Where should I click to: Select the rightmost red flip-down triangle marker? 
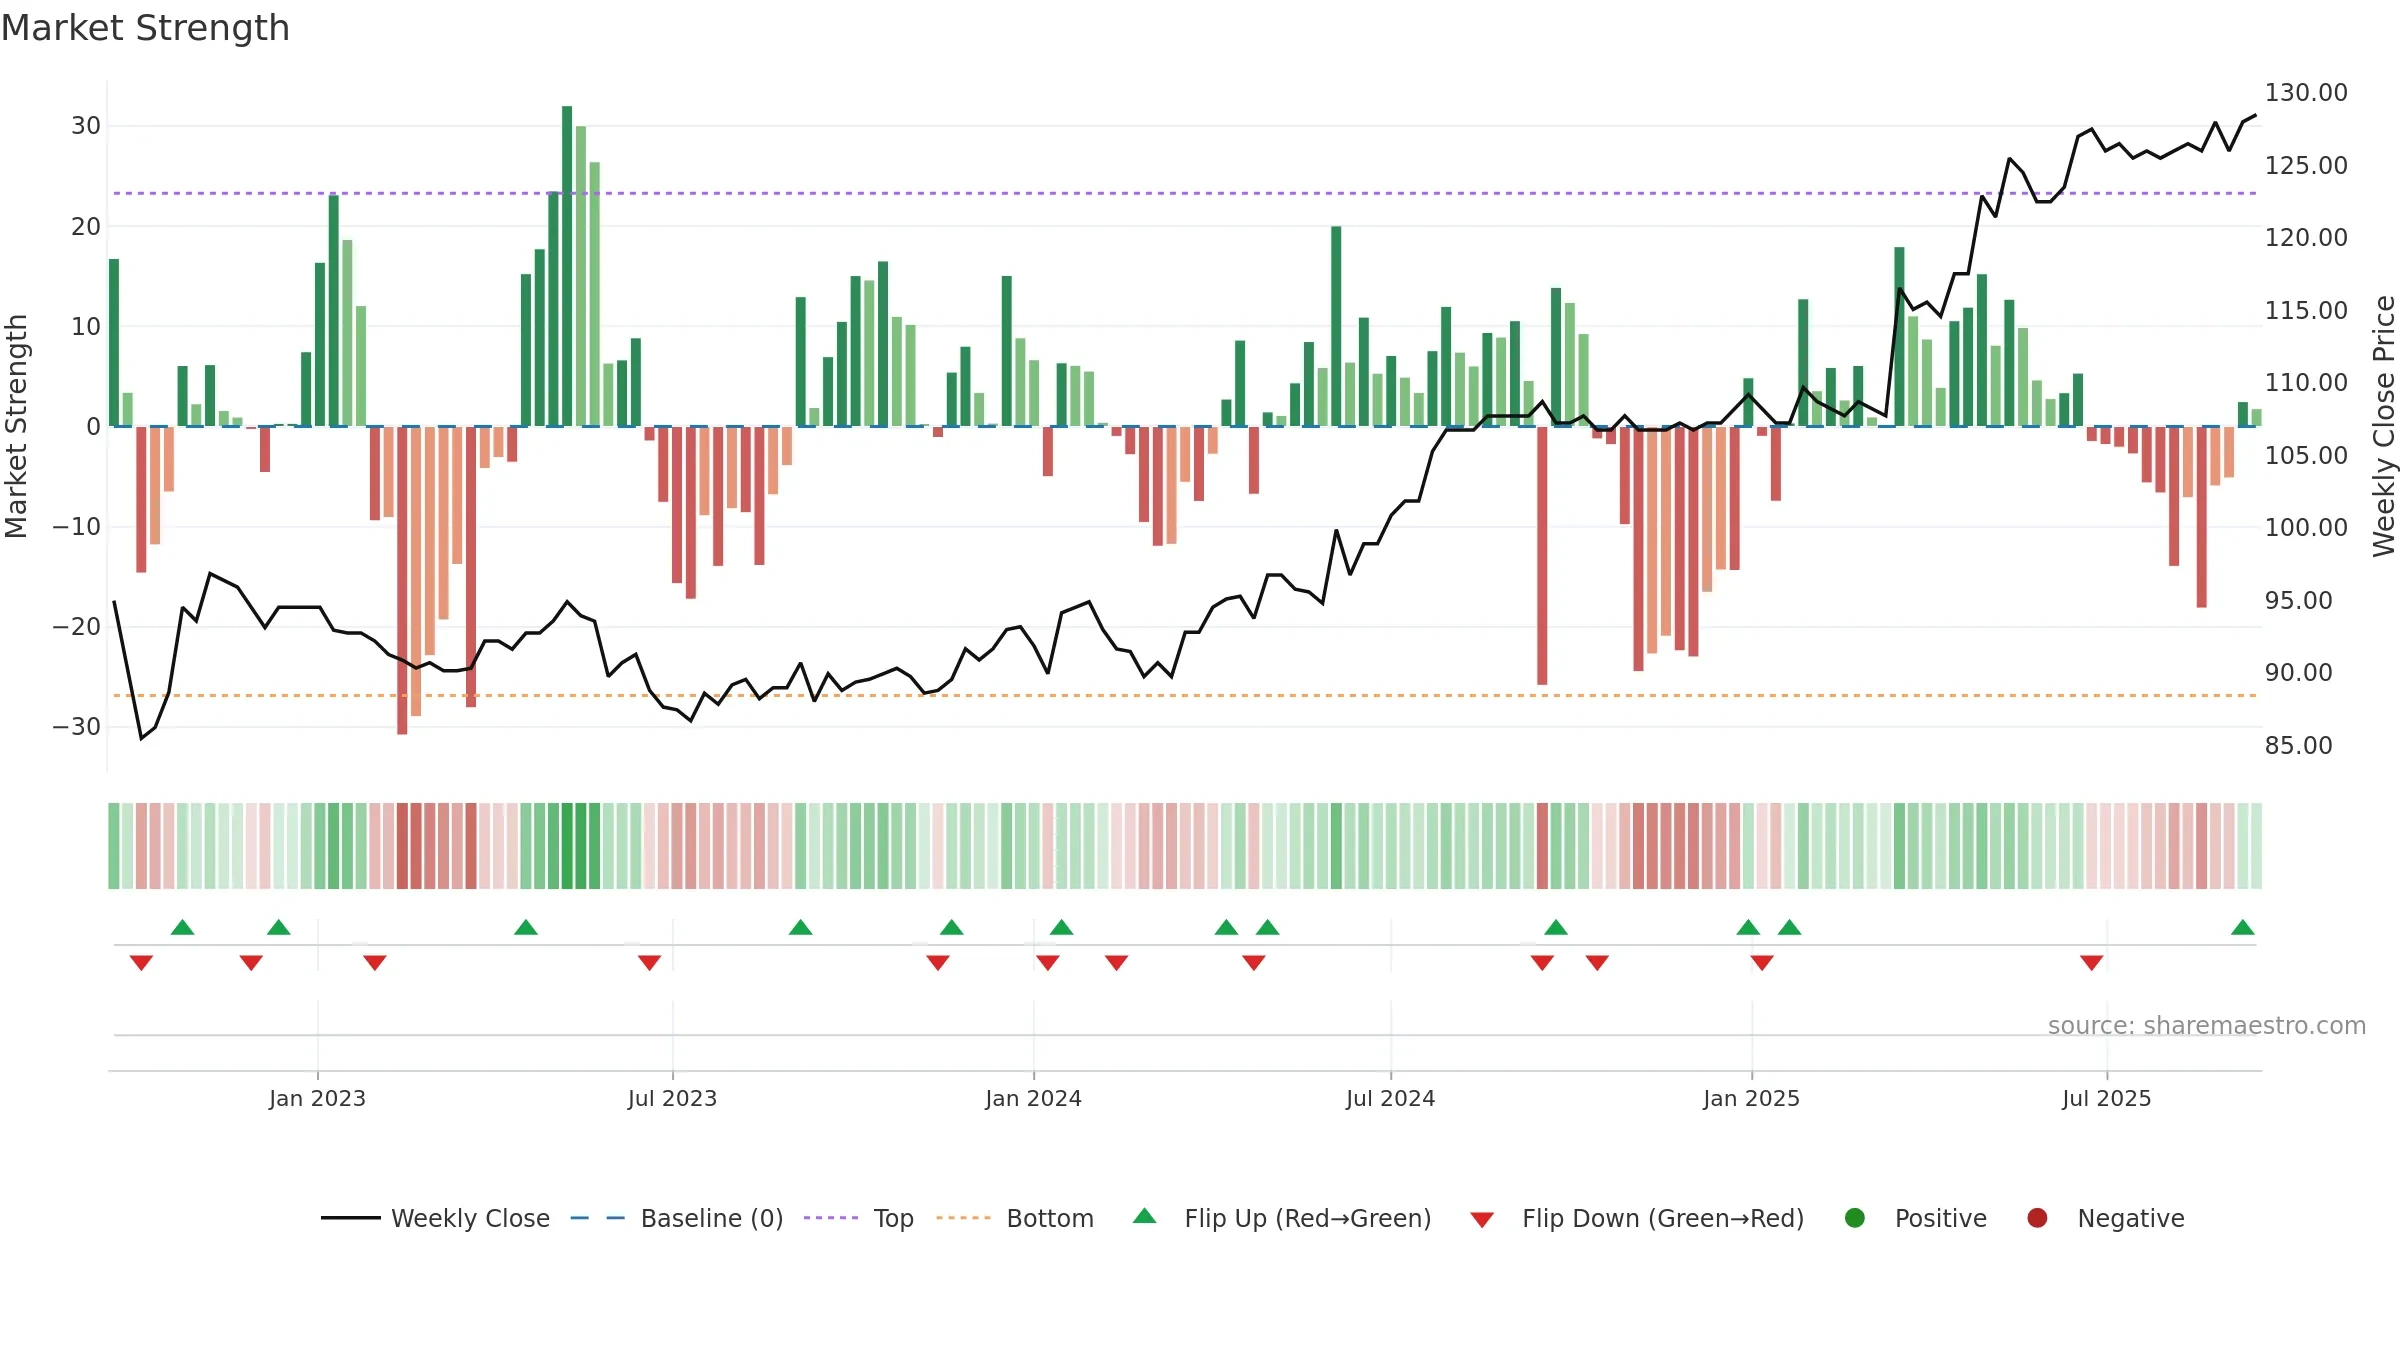click(2091, 962)
